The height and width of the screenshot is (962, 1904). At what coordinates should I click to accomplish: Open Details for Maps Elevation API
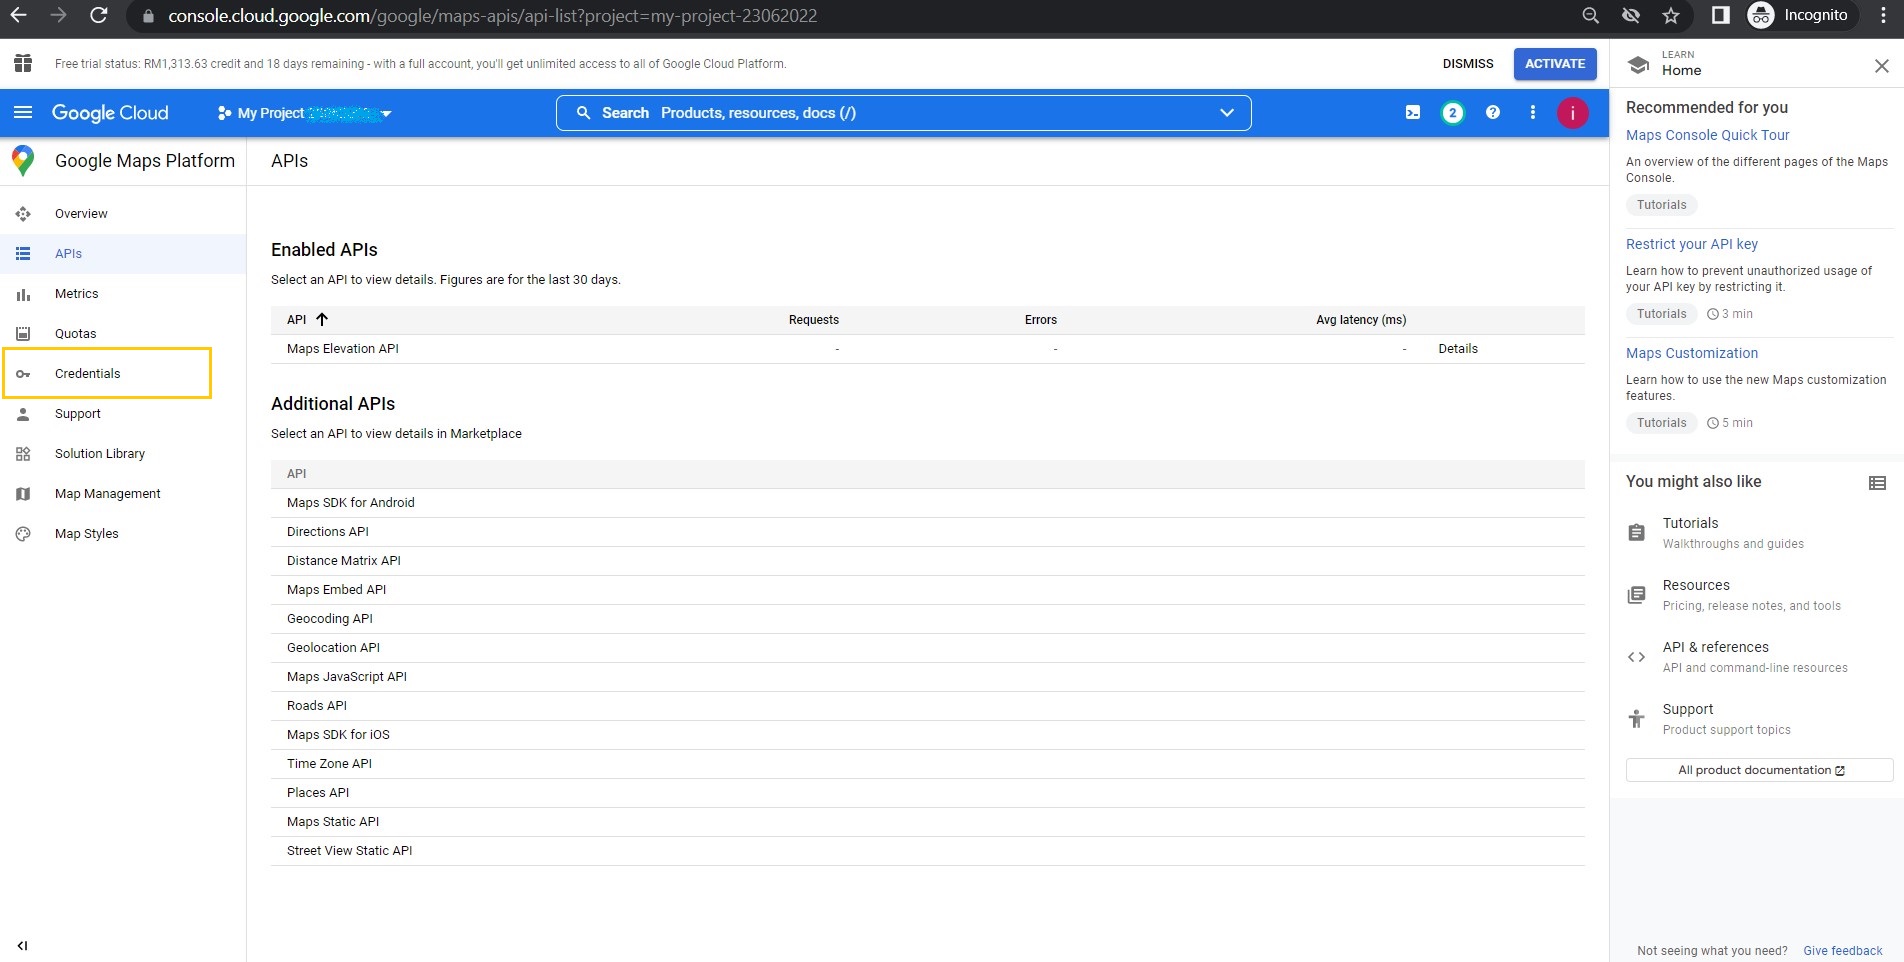[x=1458, y=349]
